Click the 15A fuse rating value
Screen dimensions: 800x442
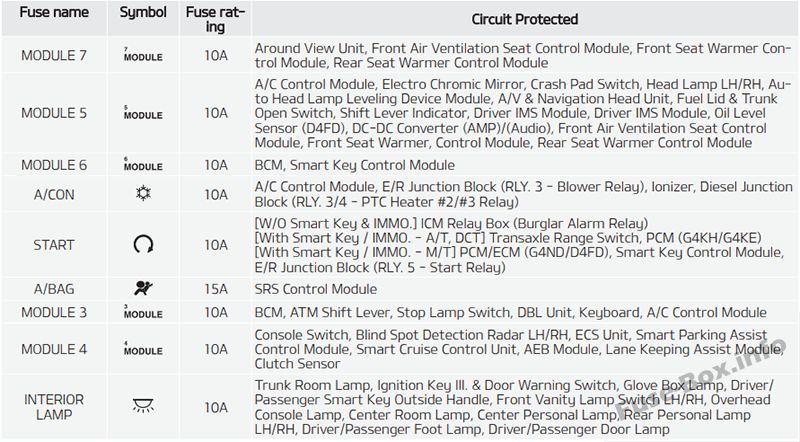(x=215, y=289)
